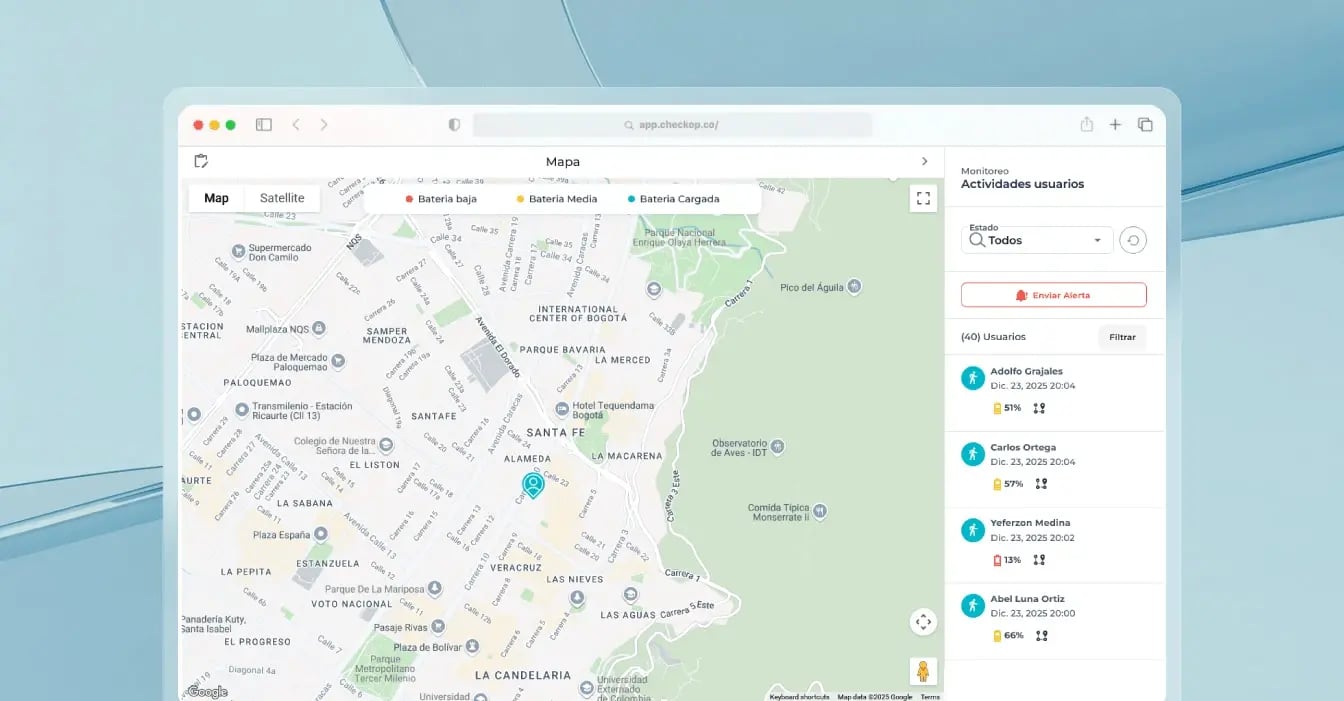This screenshot has height=701, width=1344.
Task: Toggle the Bateria Cargada legend filter
Action: 675,198
